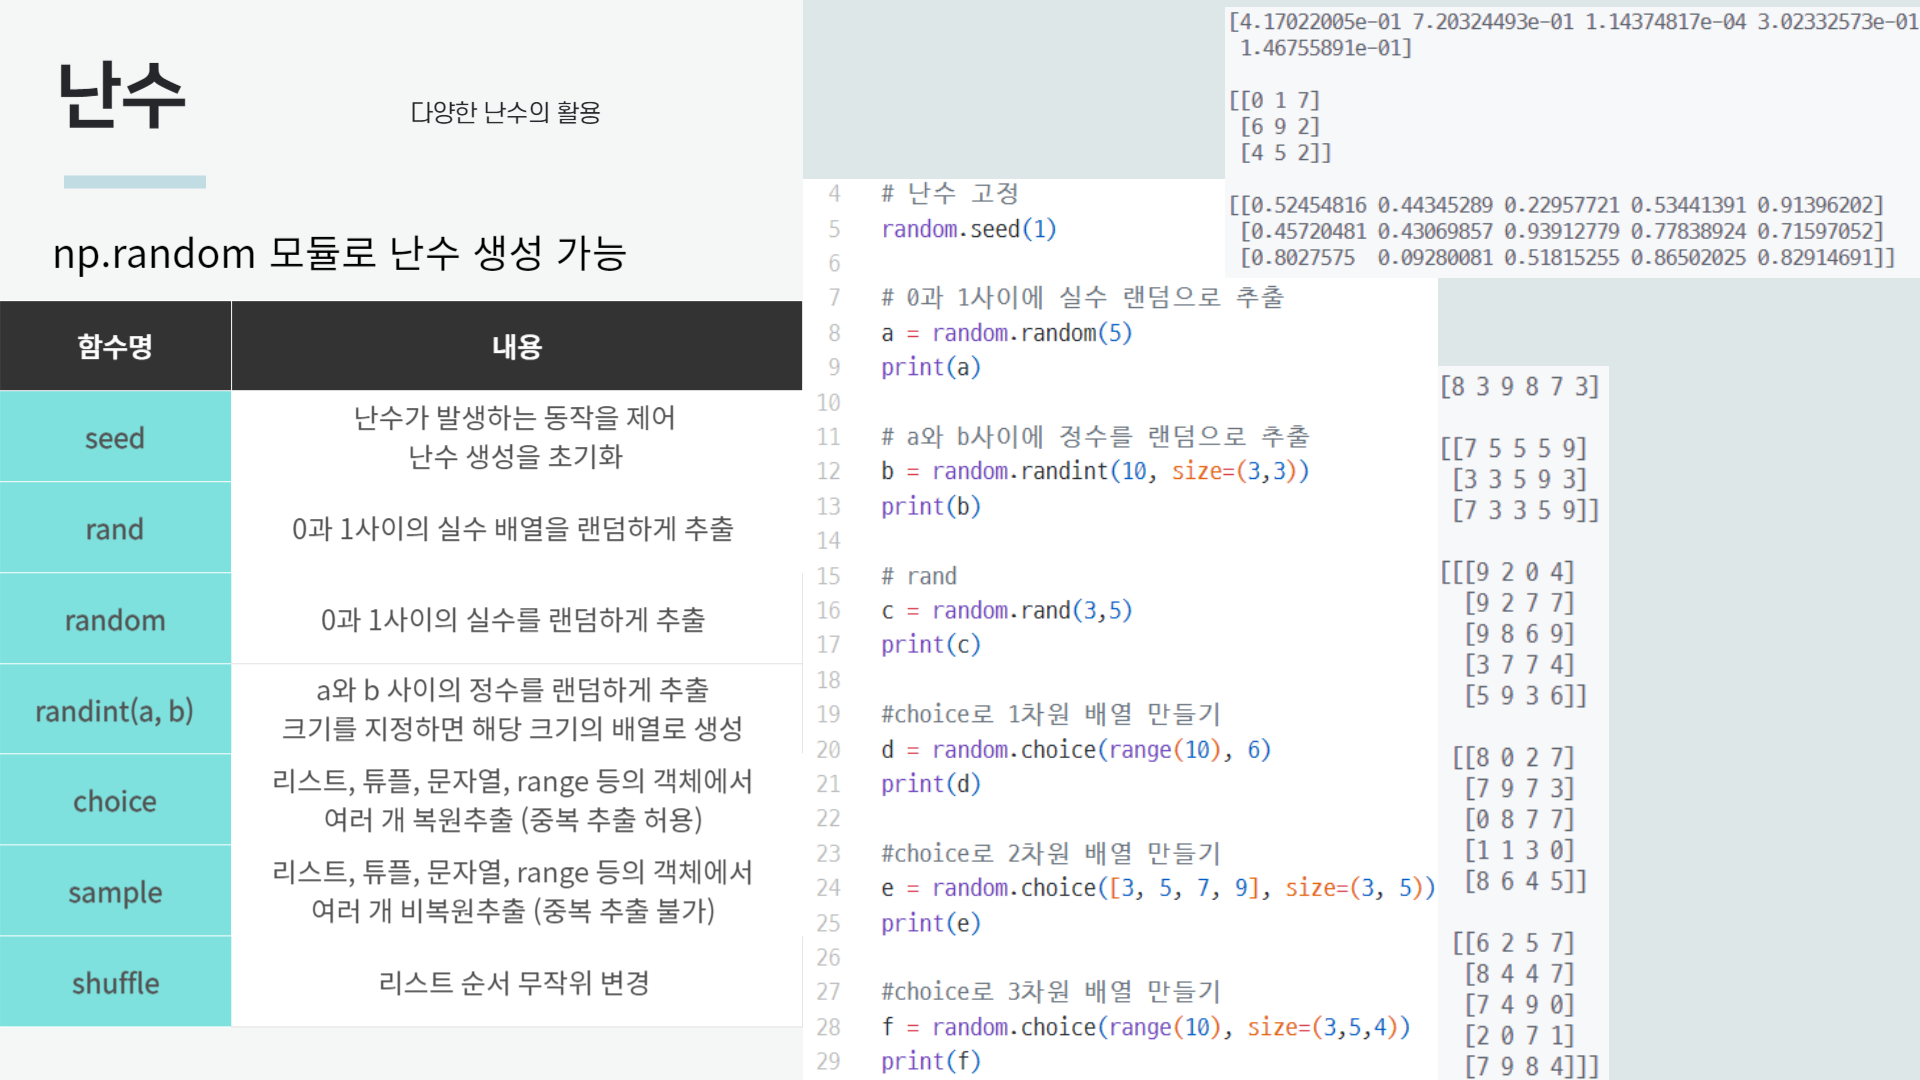Click code line random.seed(1)

968,229
